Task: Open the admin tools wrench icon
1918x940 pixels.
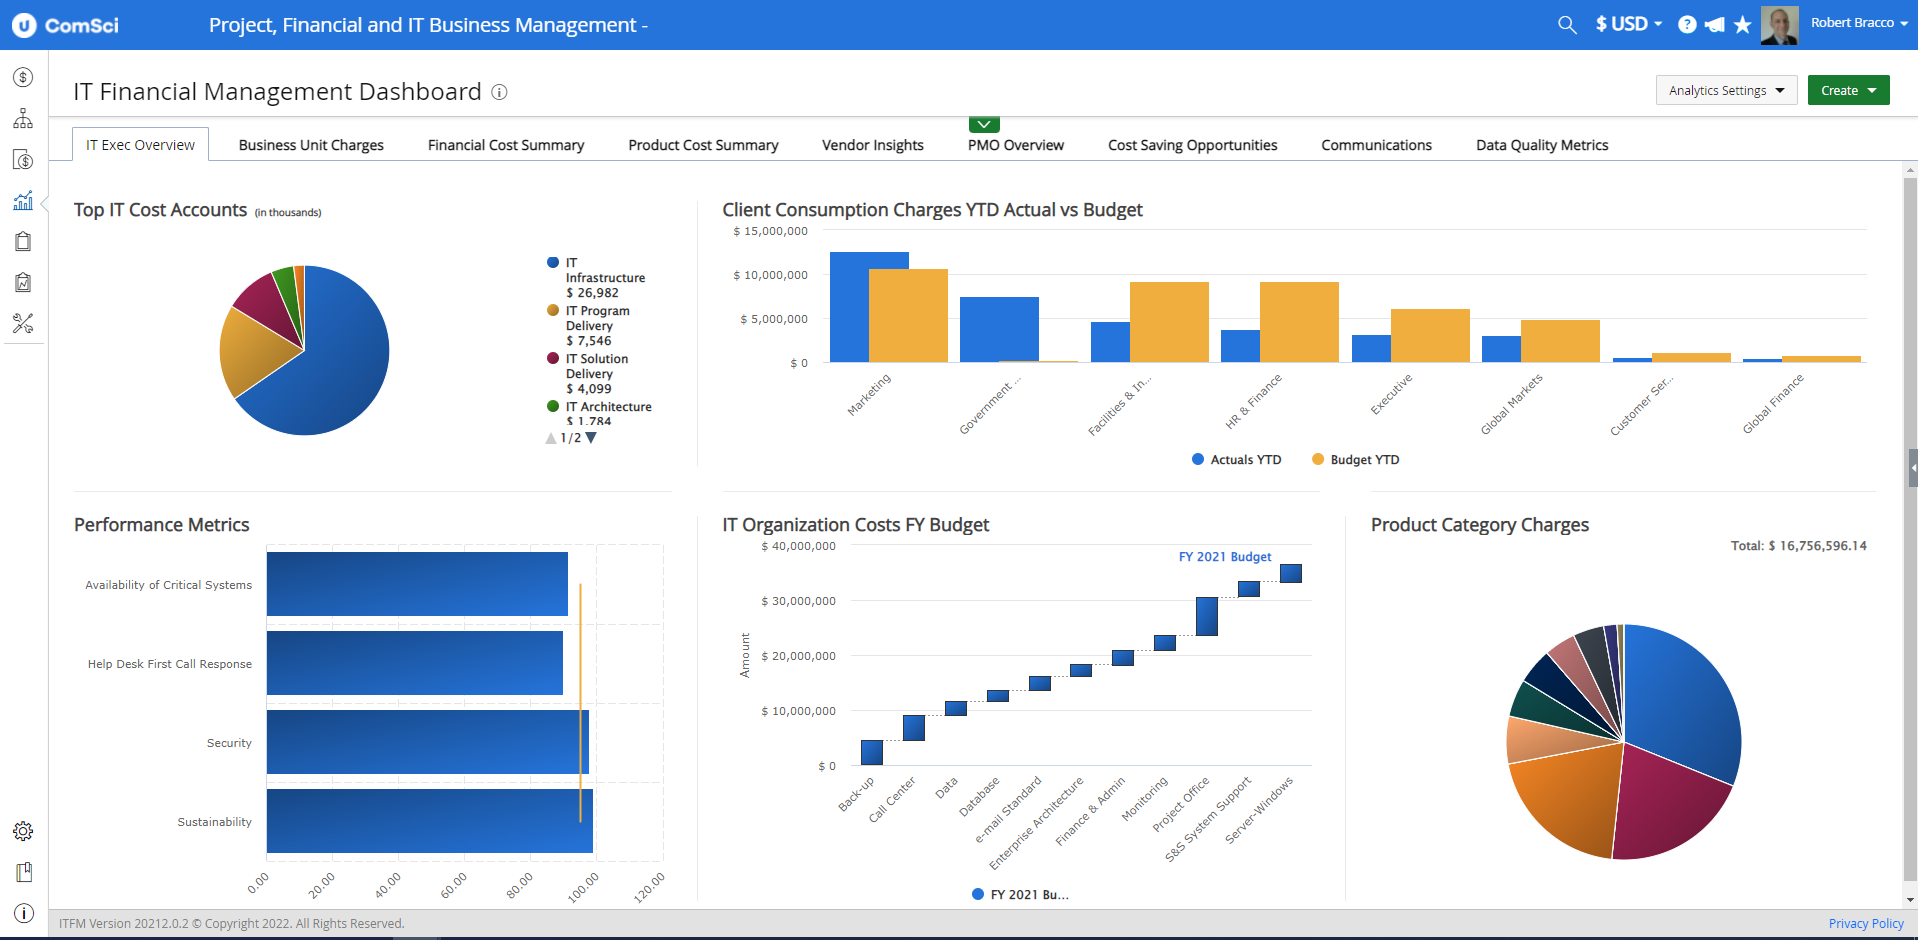Action: click(x=23, y=323)
